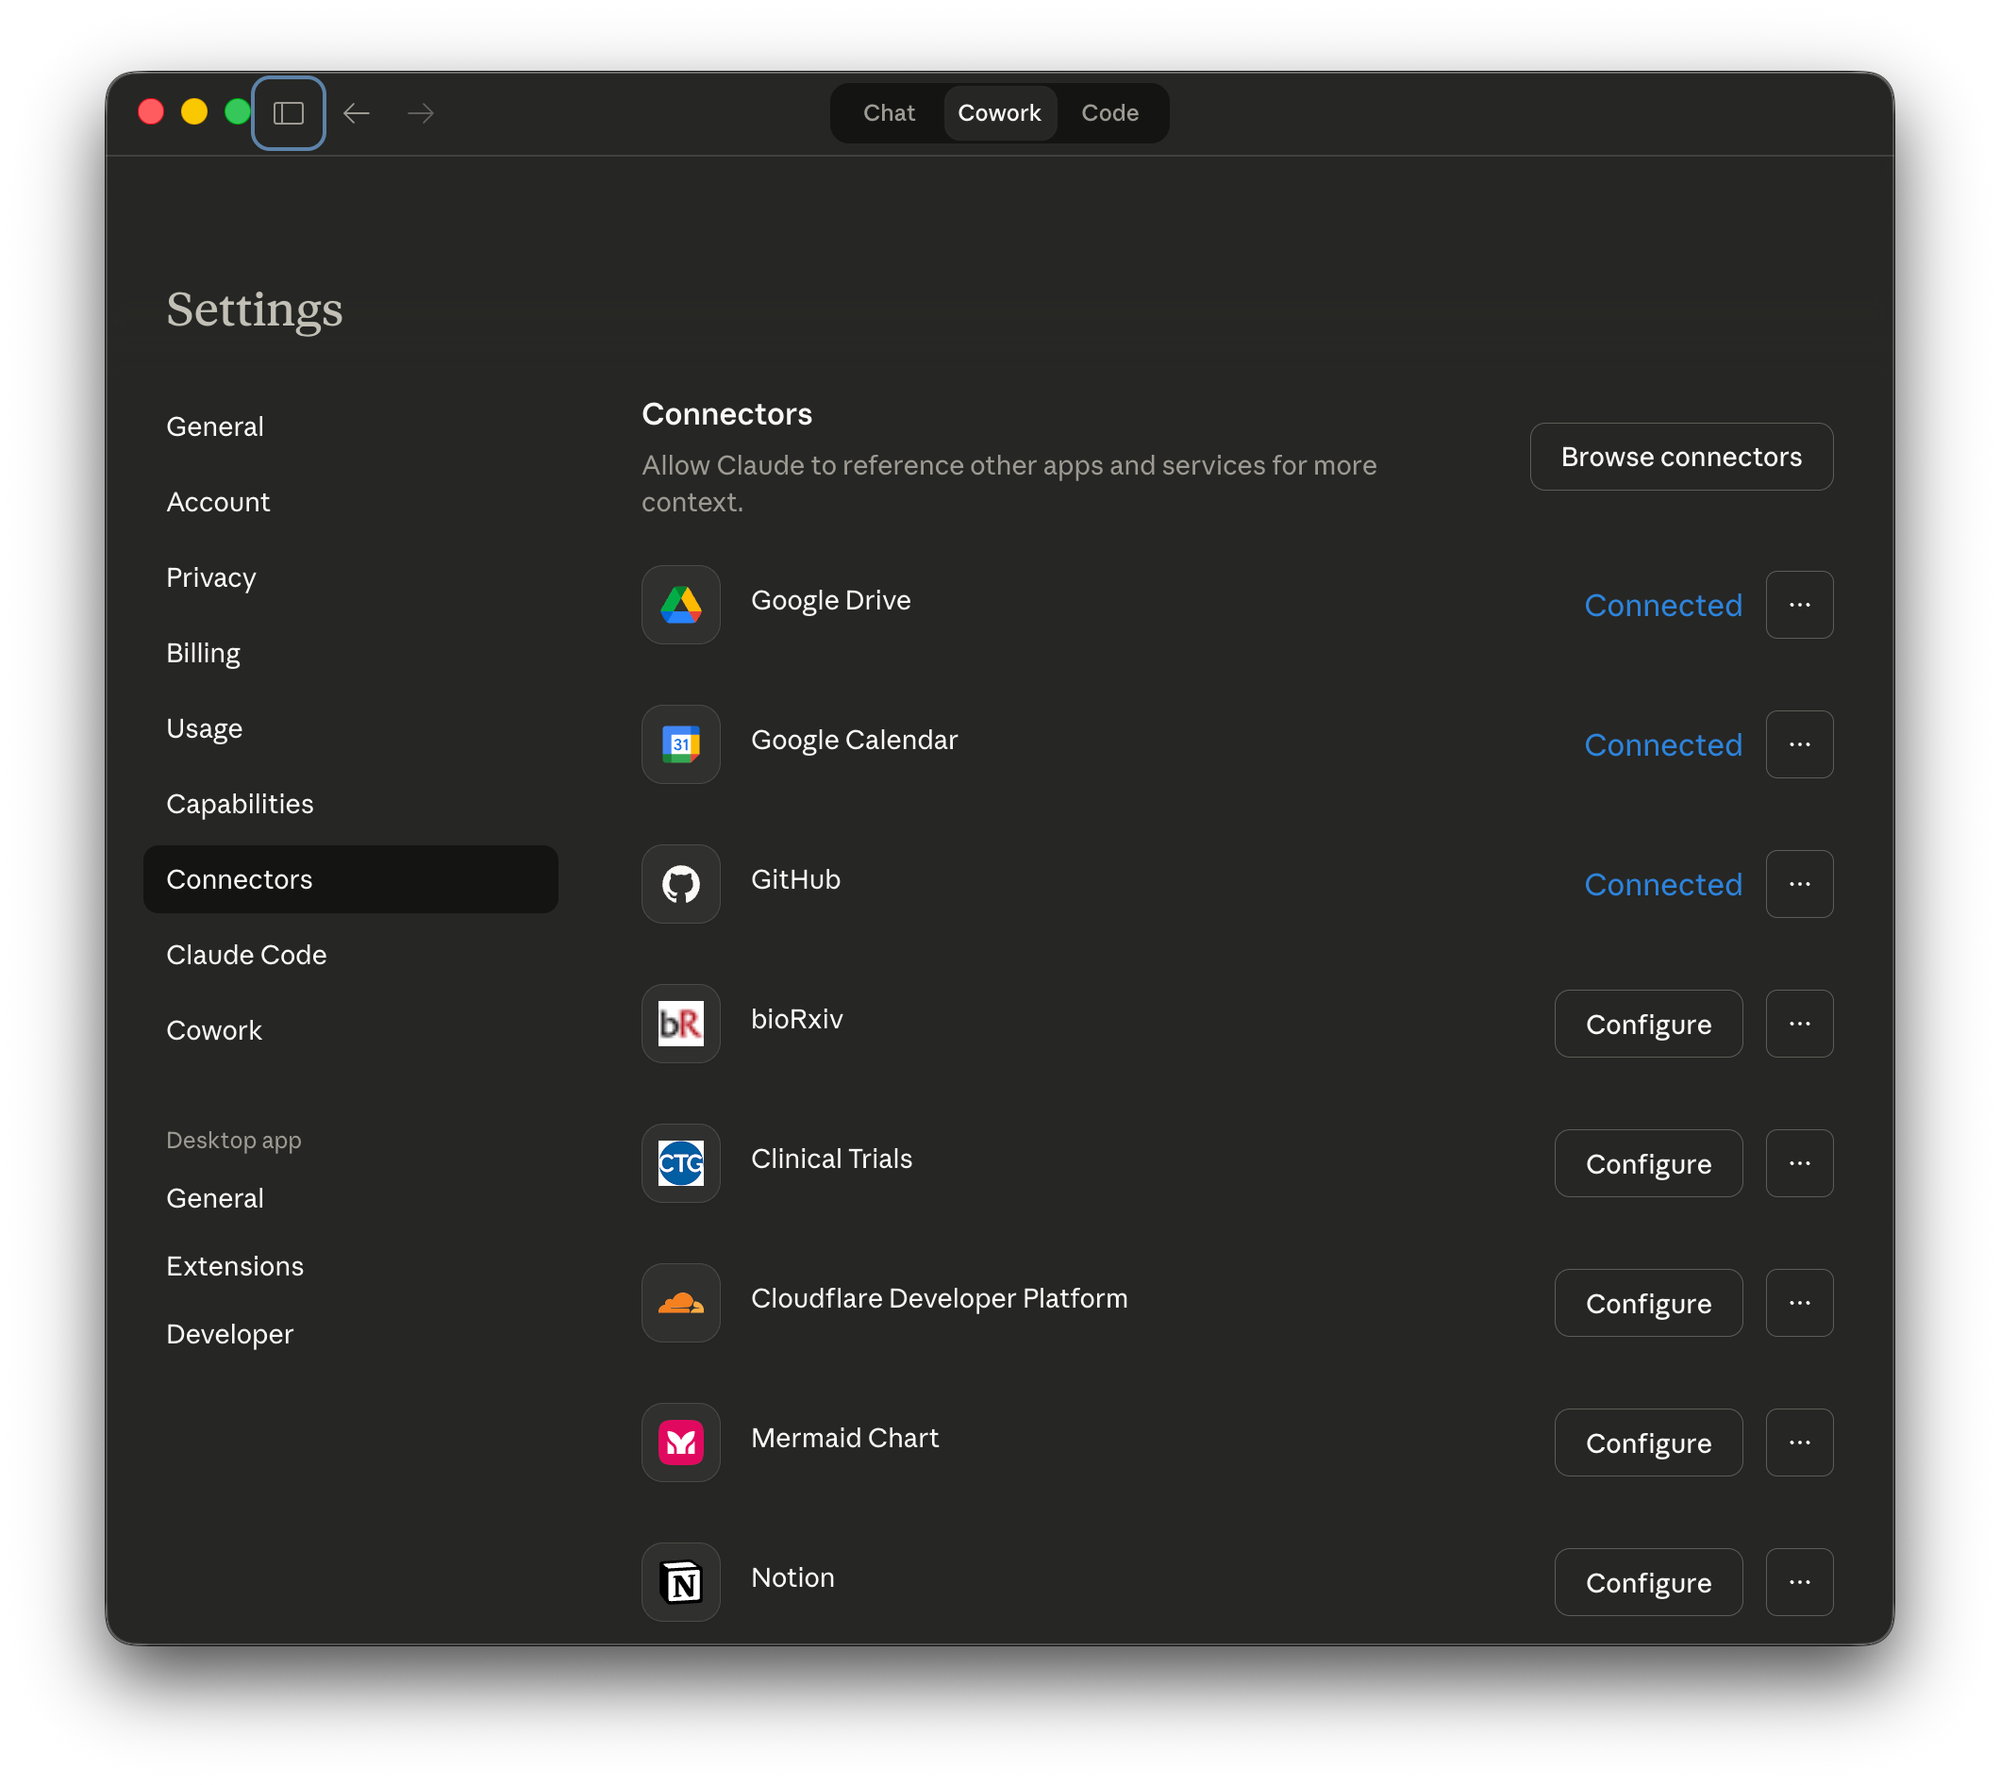Click the Browse connectors button
The image size is (2000, 1785).
coord(1681,457)
